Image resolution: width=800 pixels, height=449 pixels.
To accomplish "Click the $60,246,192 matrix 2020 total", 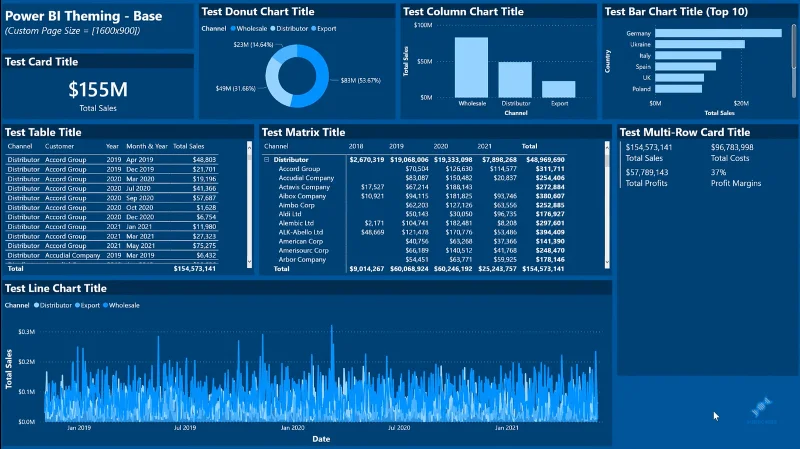I will click(453, 269).
